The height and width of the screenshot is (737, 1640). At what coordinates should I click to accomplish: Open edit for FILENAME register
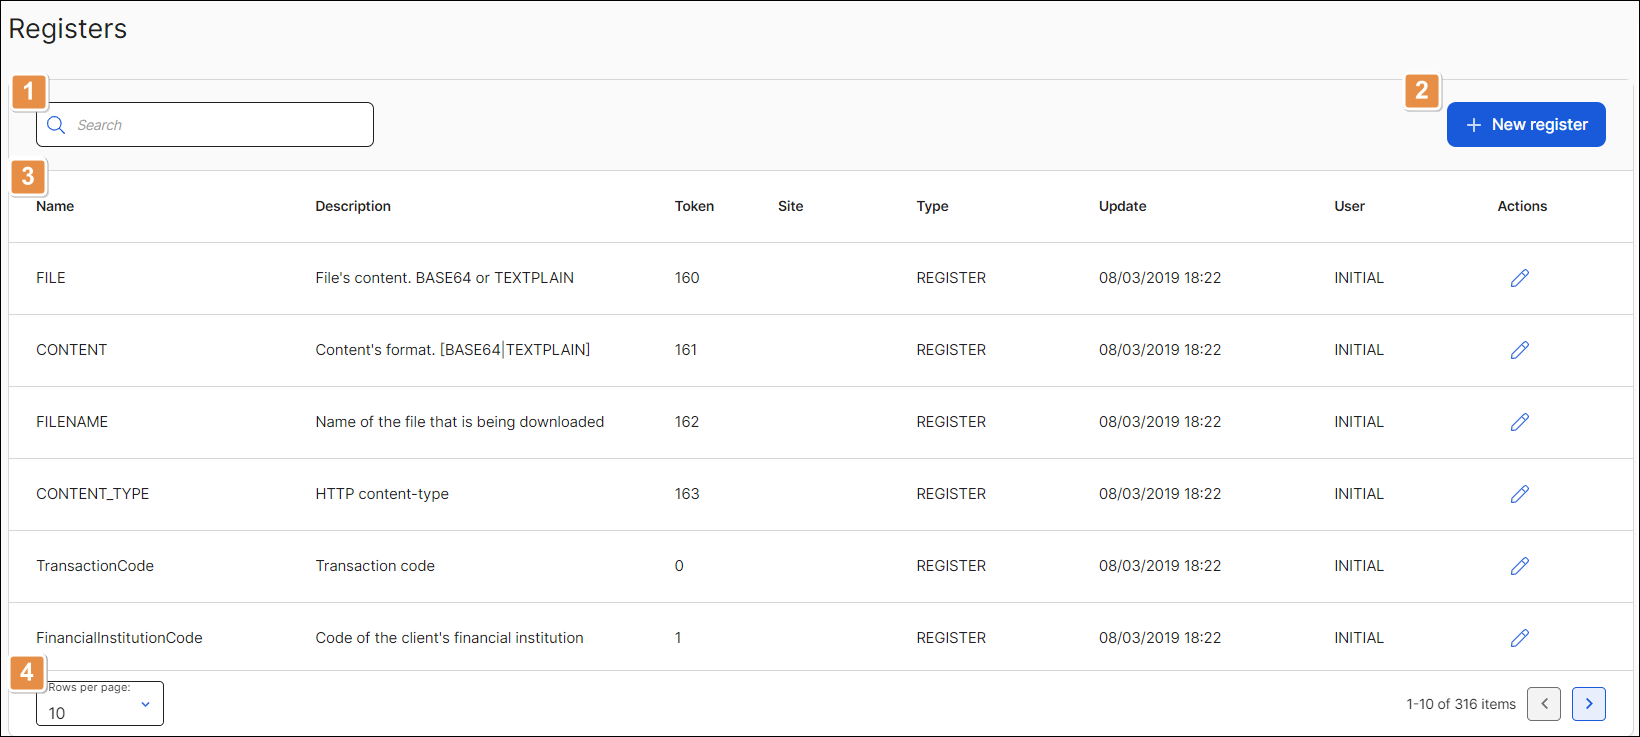point(1519,422)
